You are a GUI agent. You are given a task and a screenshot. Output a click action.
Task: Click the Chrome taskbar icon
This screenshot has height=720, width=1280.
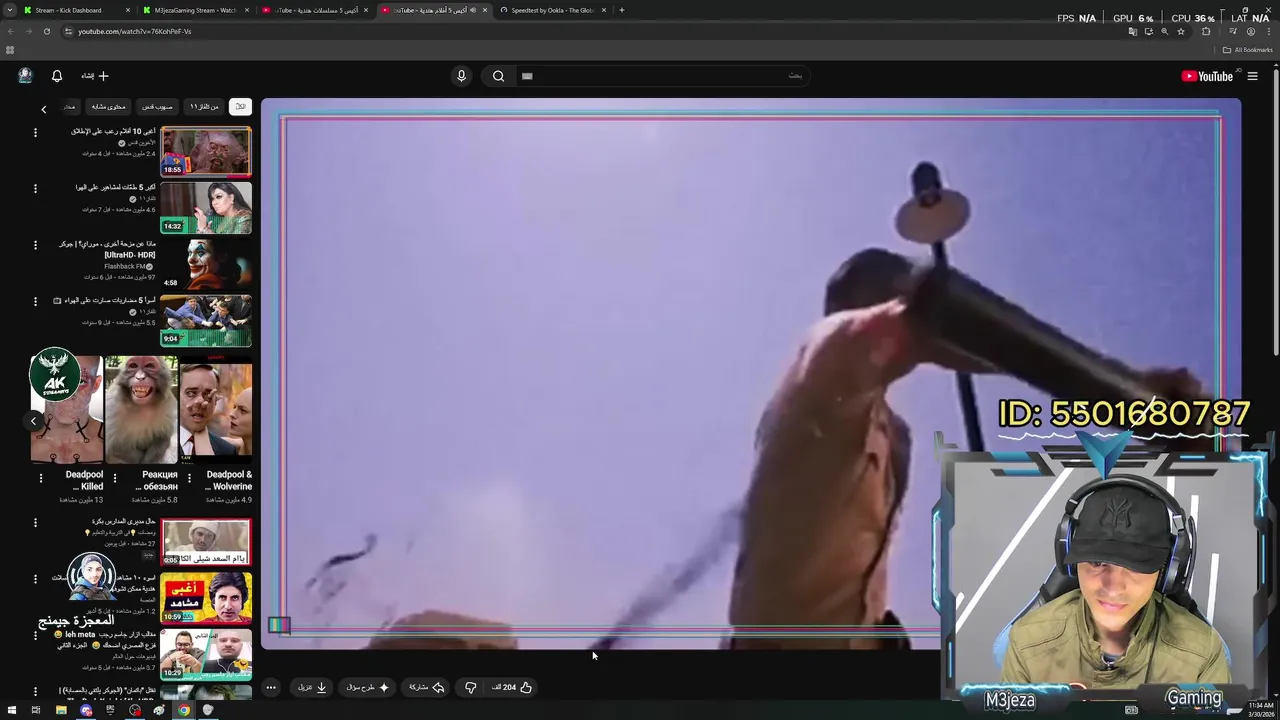point(183,710)
